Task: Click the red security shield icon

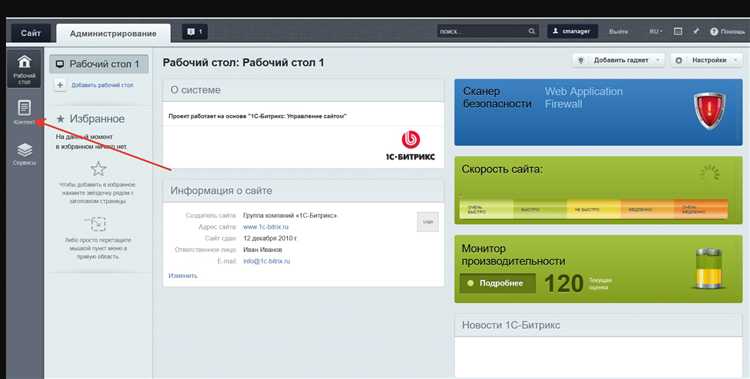Action: [x=709, y=111]
